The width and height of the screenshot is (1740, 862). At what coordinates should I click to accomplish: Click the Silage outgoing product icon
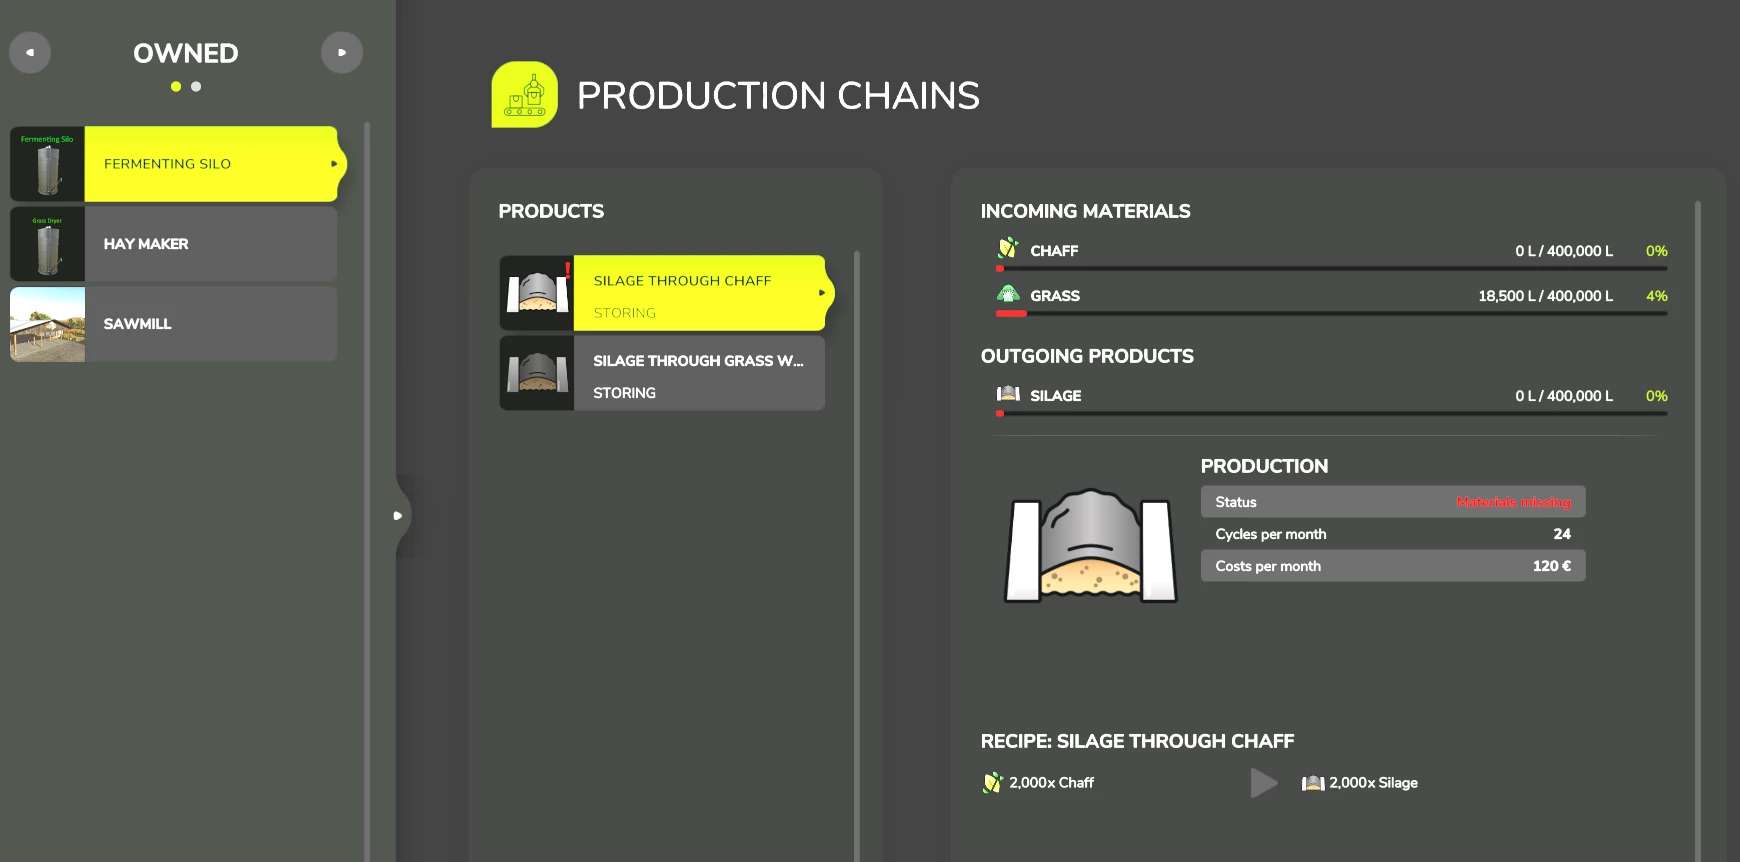pyautogui.click(x=1008, y=394)
